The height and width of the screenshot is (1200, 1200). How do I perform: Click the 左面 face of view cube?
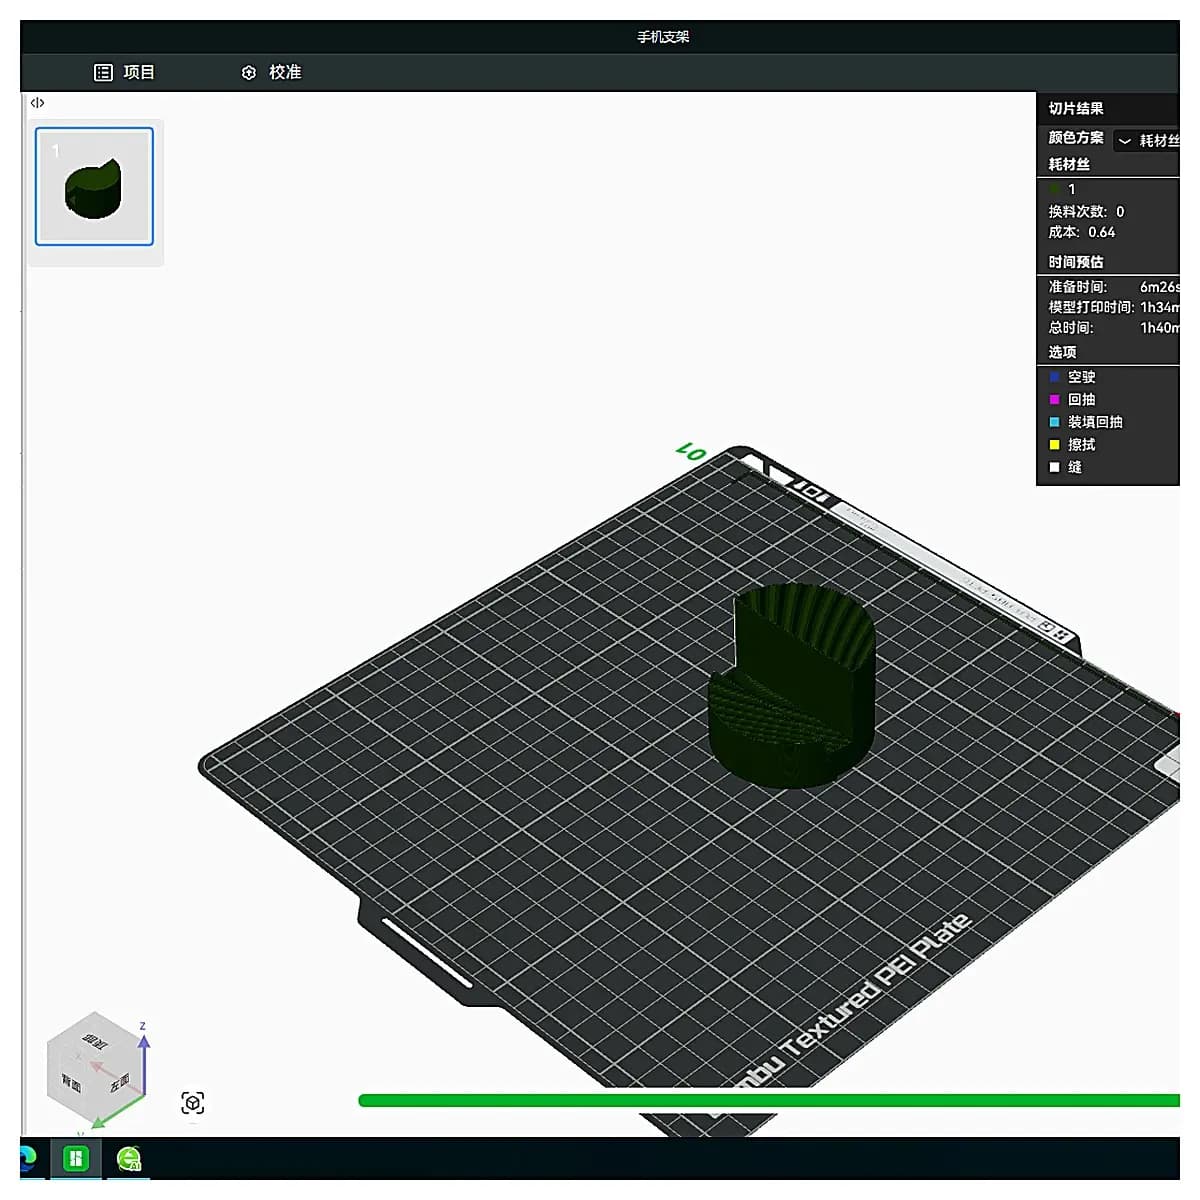tap(119, 1083)
